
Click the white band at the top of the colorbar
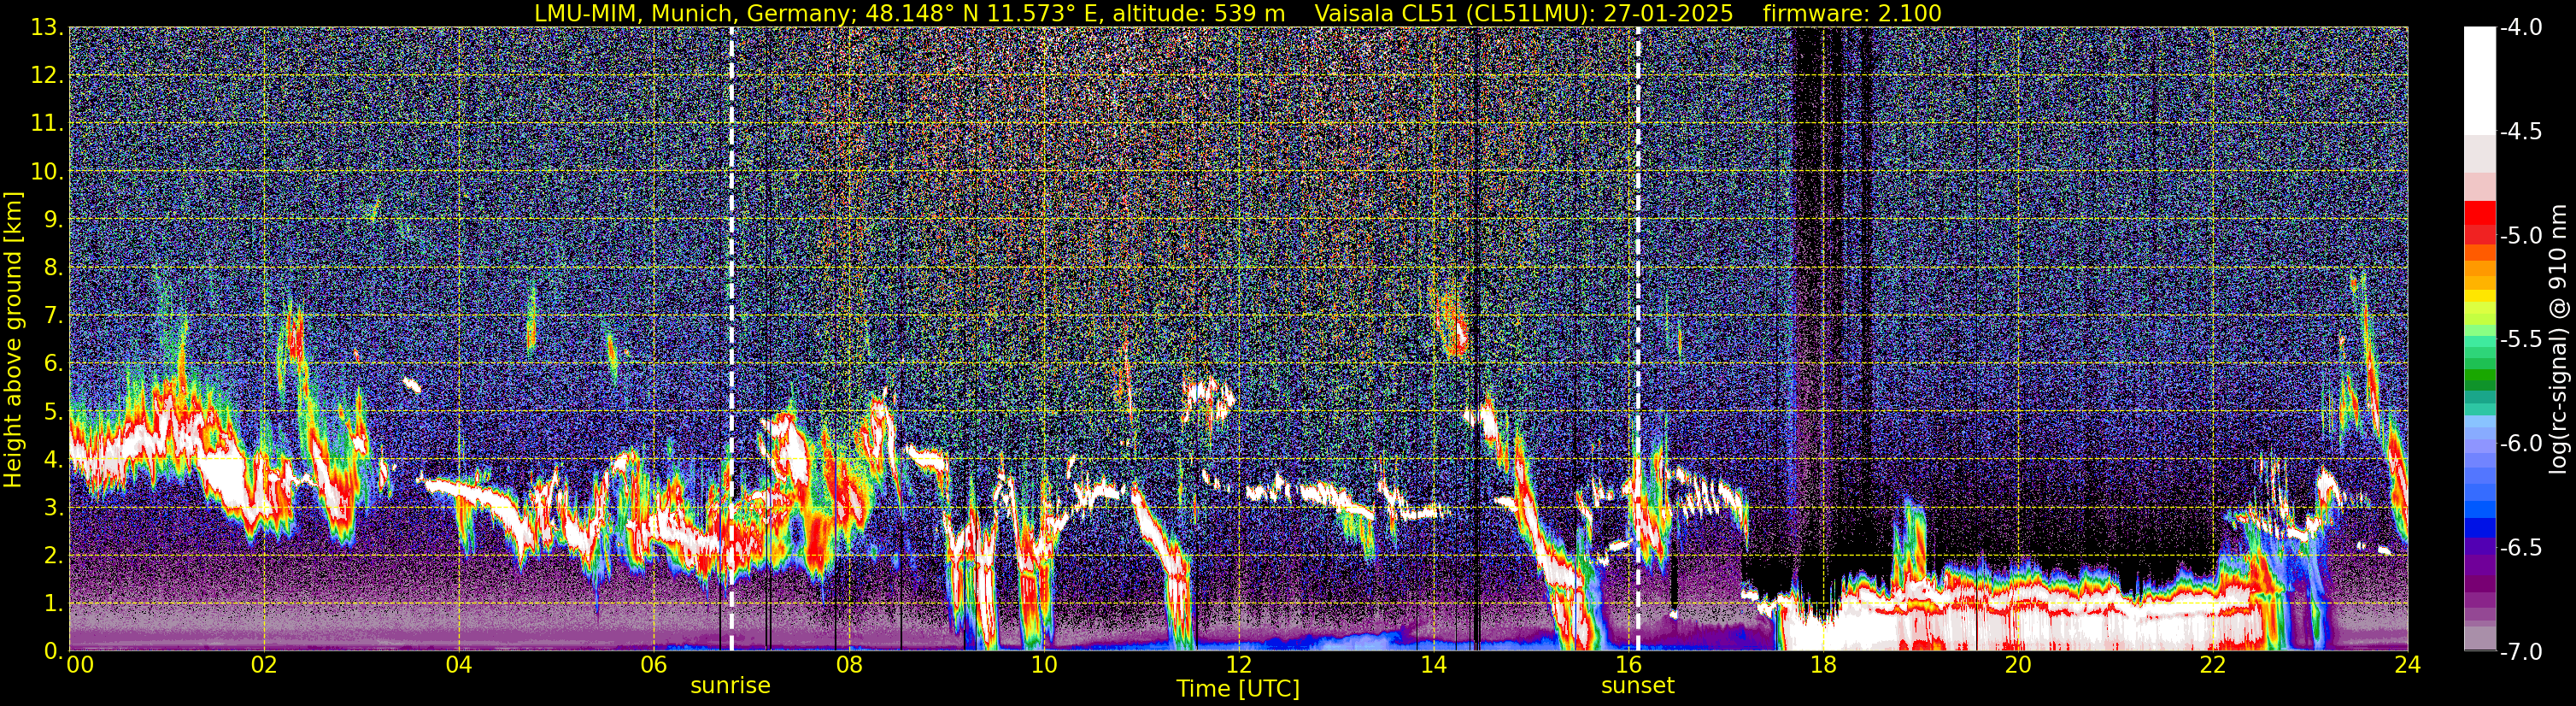tap(2479, 80)
